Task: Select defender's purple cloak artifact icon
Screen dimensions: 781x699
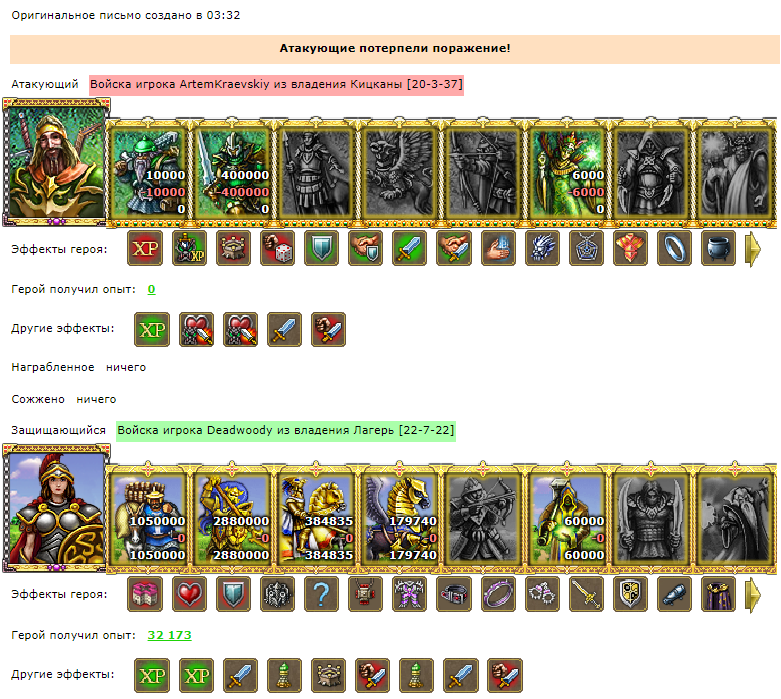Action: [x=718, y=594]
